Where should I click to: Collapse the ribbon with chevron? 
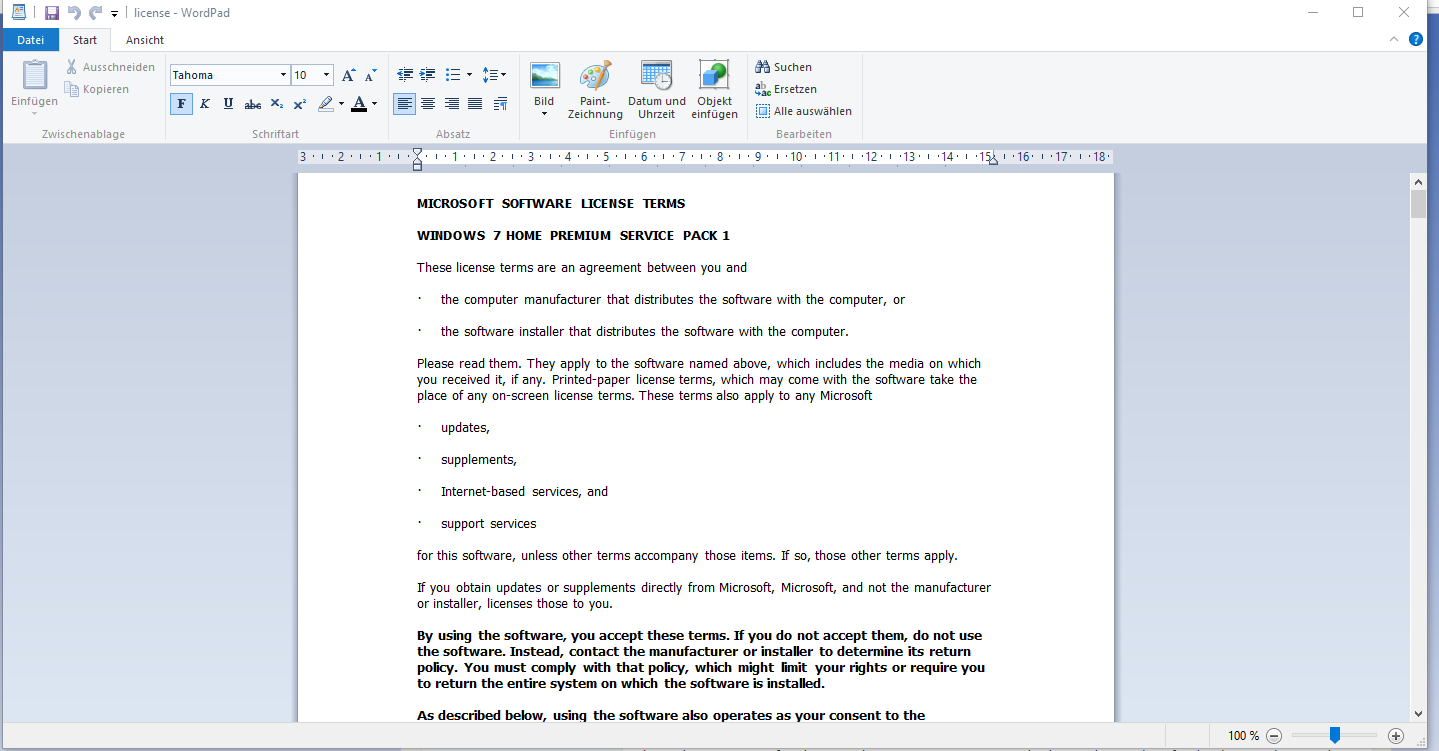tap(1394, 40)
